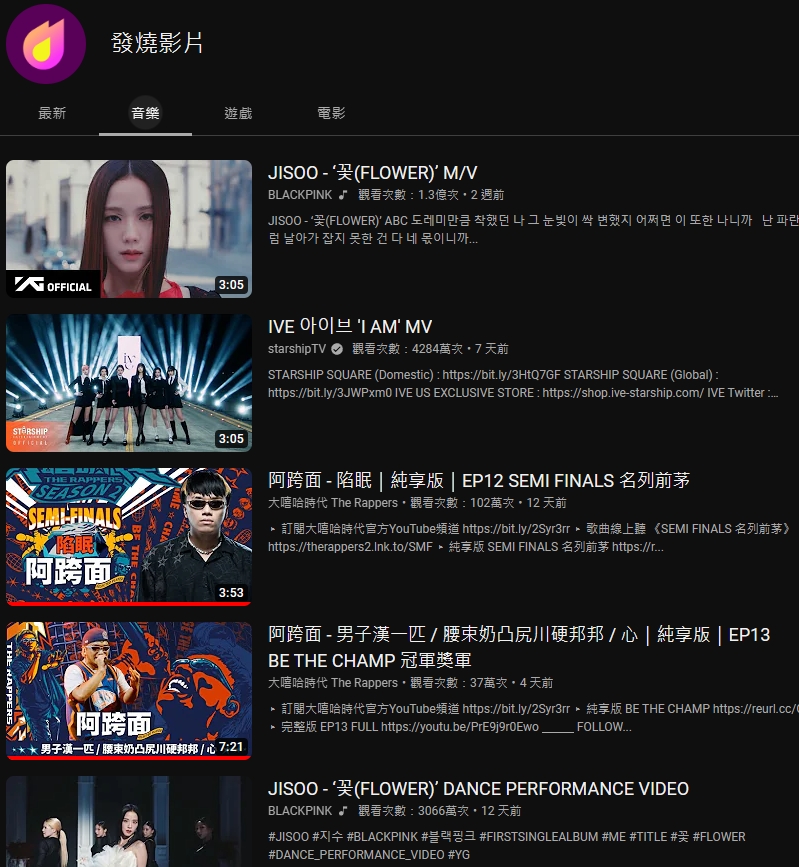Go to the 電影 tab
The height and width of the screenshot is (867, 799).
coord(331,113)
